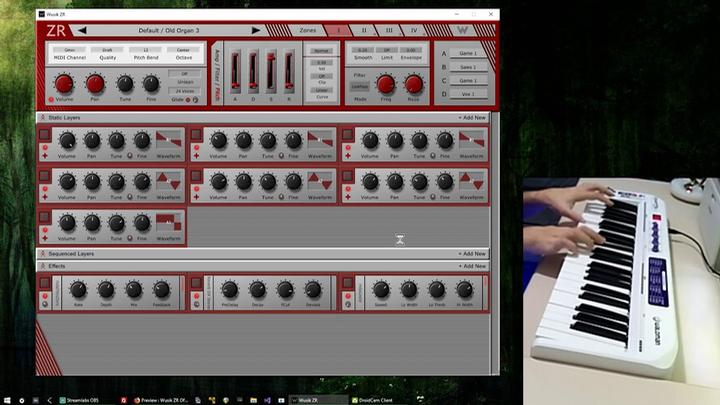720x405 pixels.
Task: Toggle enable box on the PreDelay/Decay effect
Action: coord(196,282)
